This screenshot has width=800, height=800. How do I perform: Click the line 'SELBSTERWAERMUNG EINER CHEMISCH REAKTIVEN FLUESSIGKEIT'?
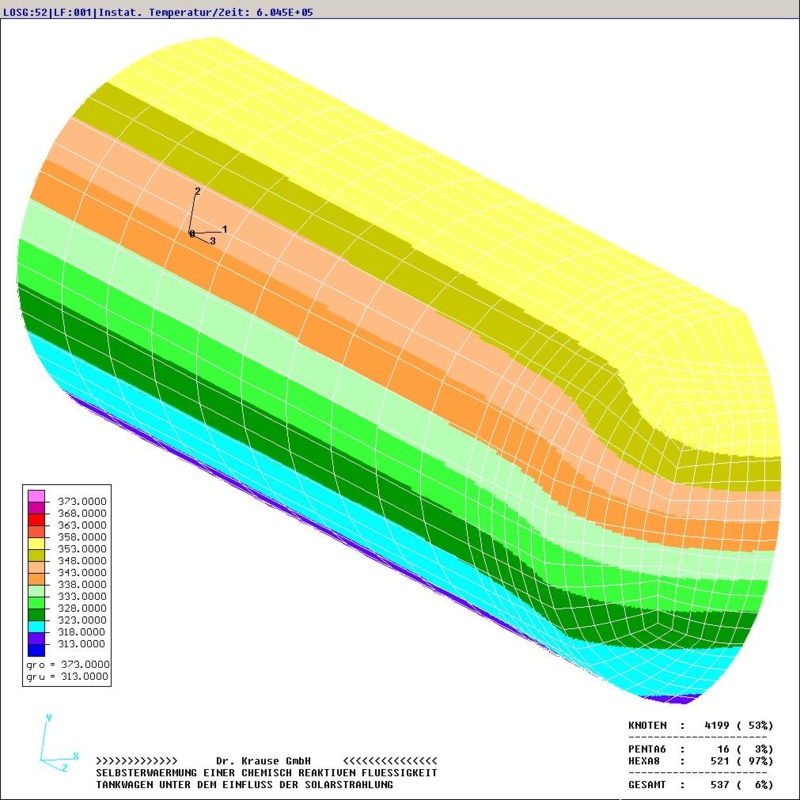point(267,773)
